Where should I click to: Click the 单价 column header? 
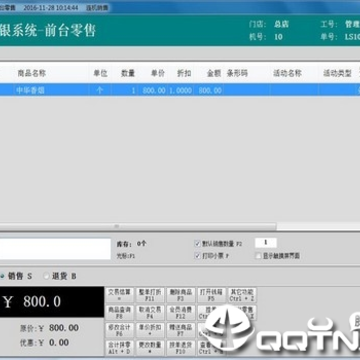click(158, 74)
